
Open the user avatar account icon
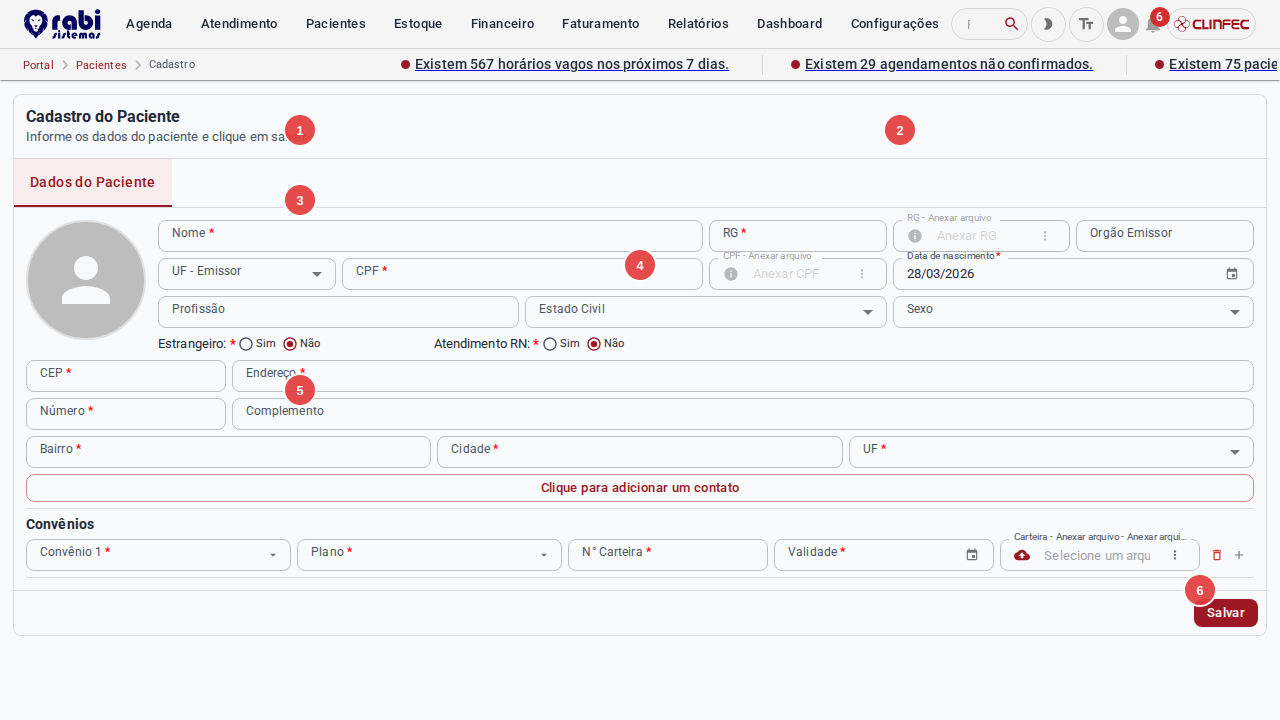coord(1123,24)
